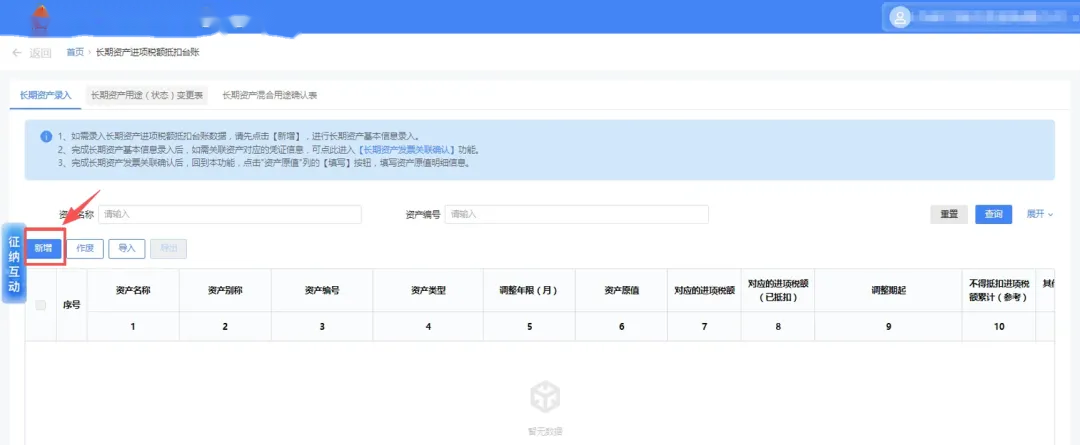Click the 资产原值 column header

(621, 290)
